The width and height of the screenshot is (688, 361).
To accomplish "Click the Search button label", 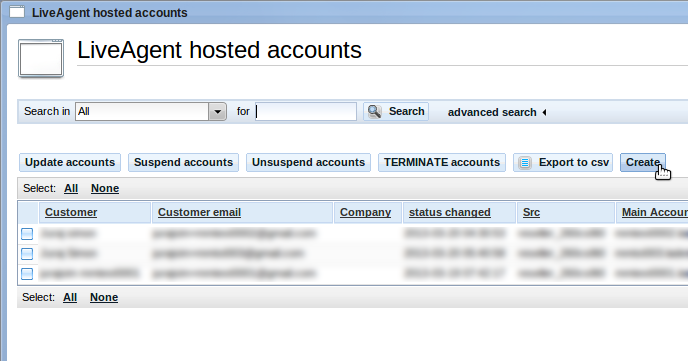I will [x=406, y=111].
